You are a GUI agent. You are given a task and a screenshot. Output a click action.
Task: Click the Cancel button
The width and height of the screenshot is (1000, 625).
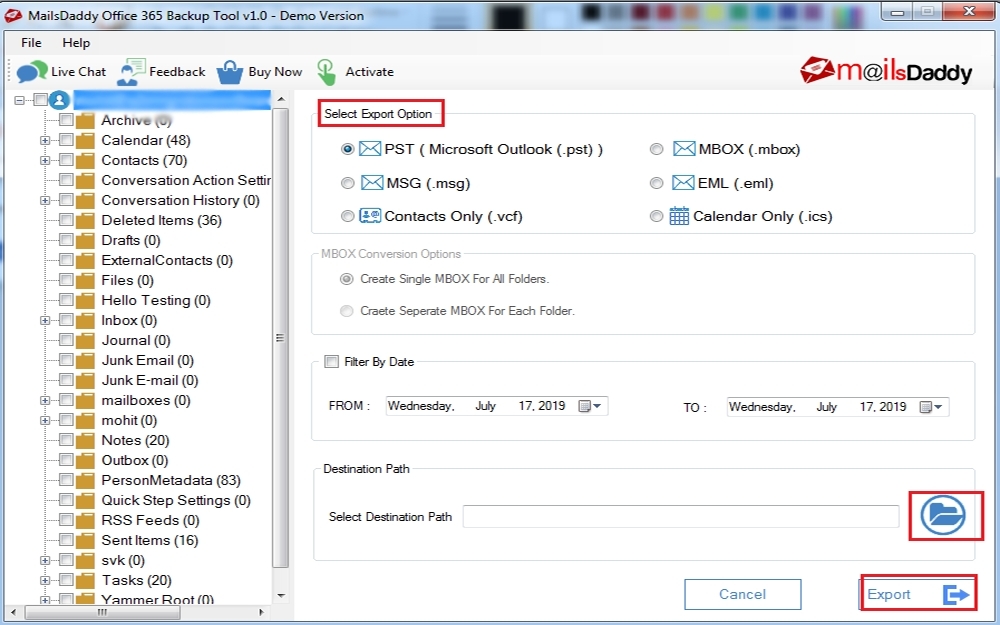coord(742,594)
